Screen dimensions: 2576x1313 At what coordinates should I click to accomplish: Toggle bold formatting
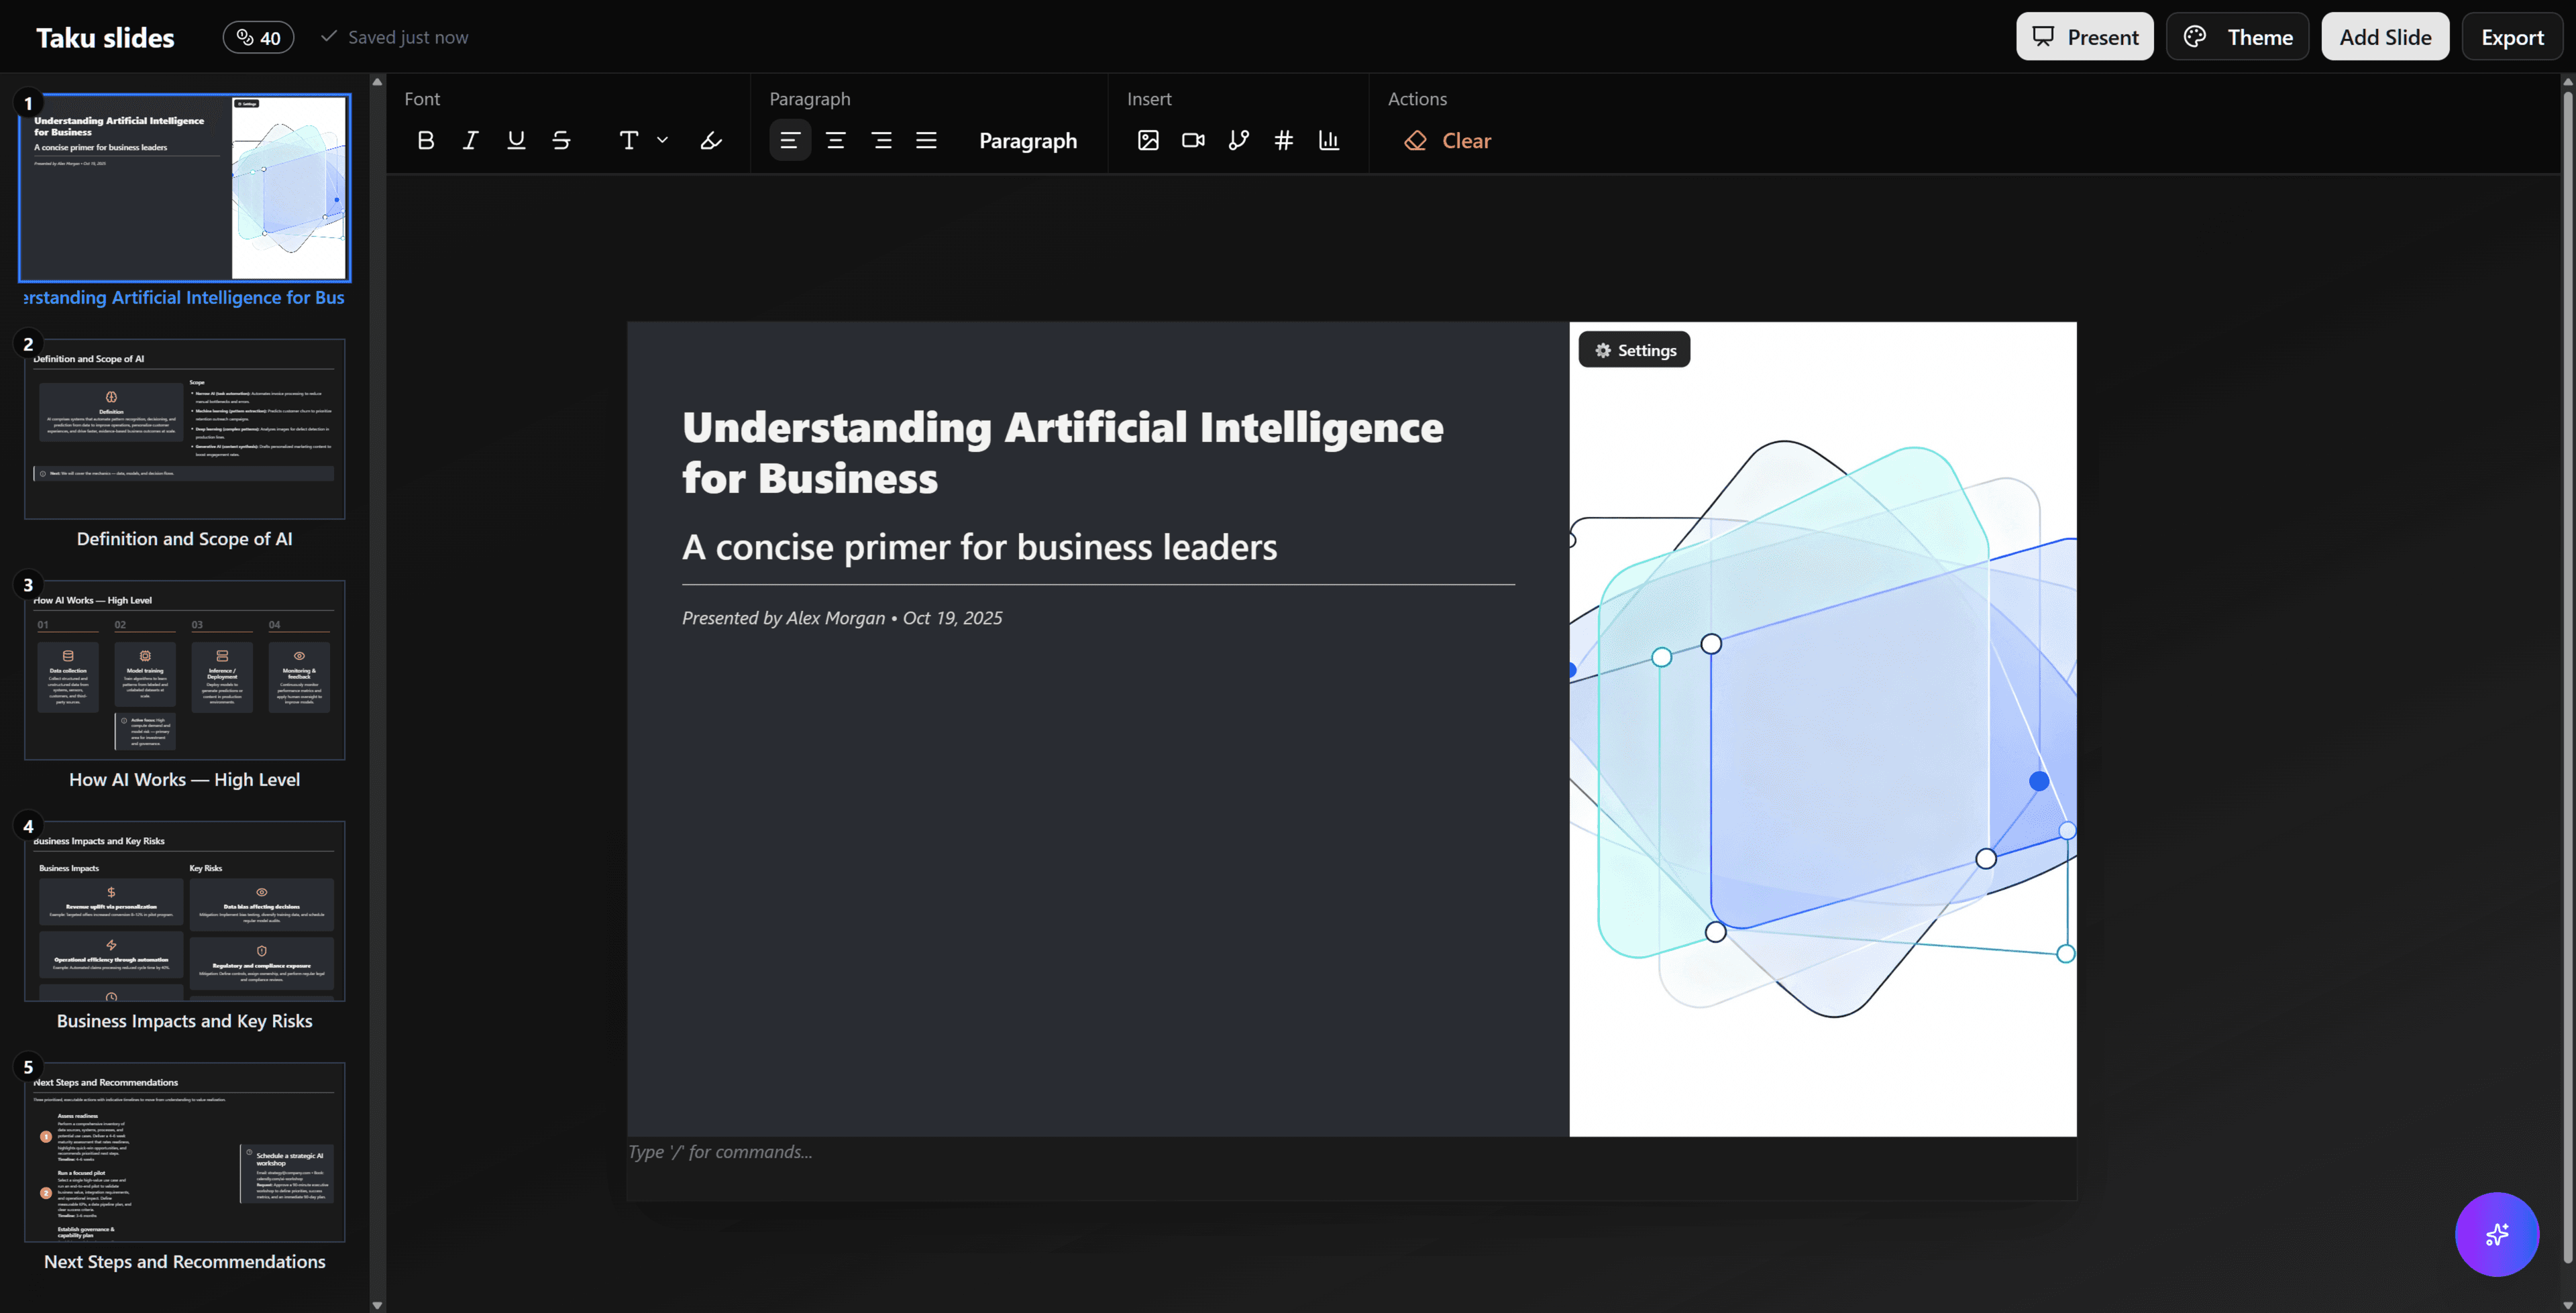425,140
